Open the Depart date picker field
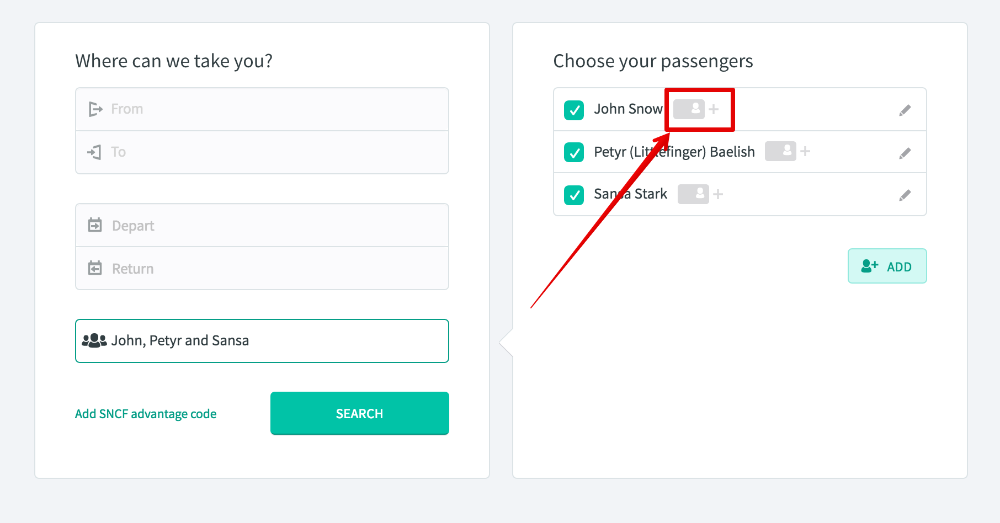The height and width of the screenshot is (523, 1000). pyautogui.click(x=262, y=225)
